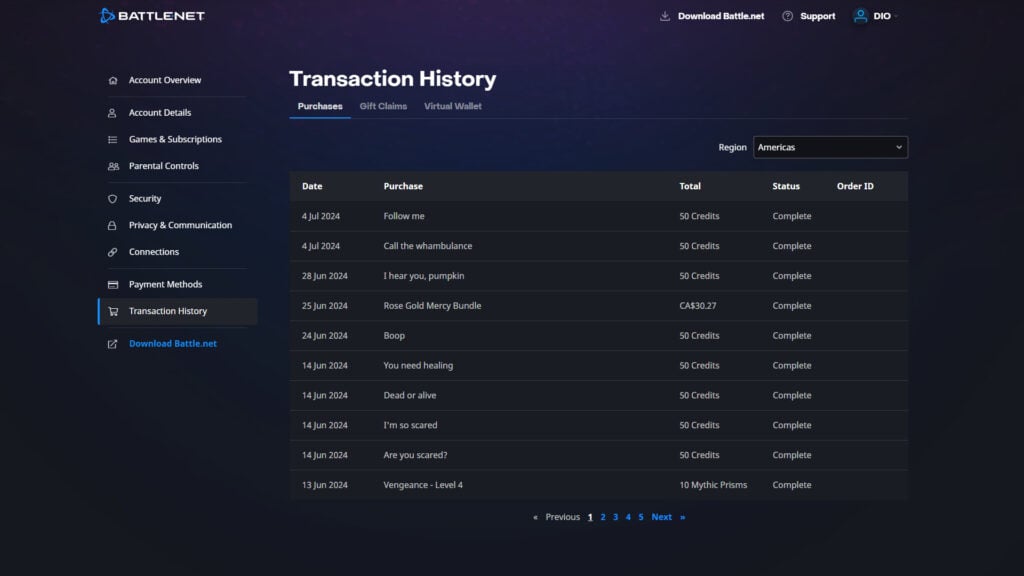Open the DIO account avatar icon
The image size is (1024, 576).
tap(861, 15)
